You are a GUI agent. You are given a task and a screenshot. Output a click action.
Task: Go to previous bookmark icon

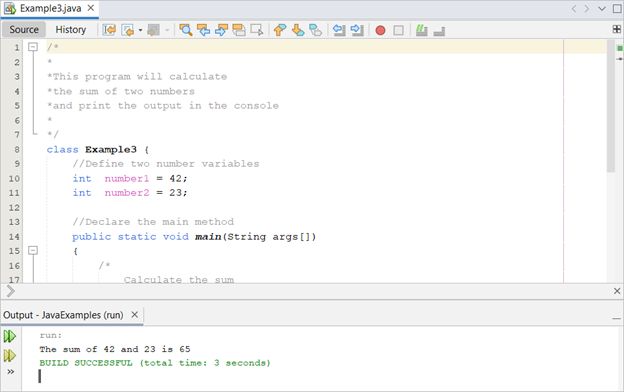(x=280, y=30)
